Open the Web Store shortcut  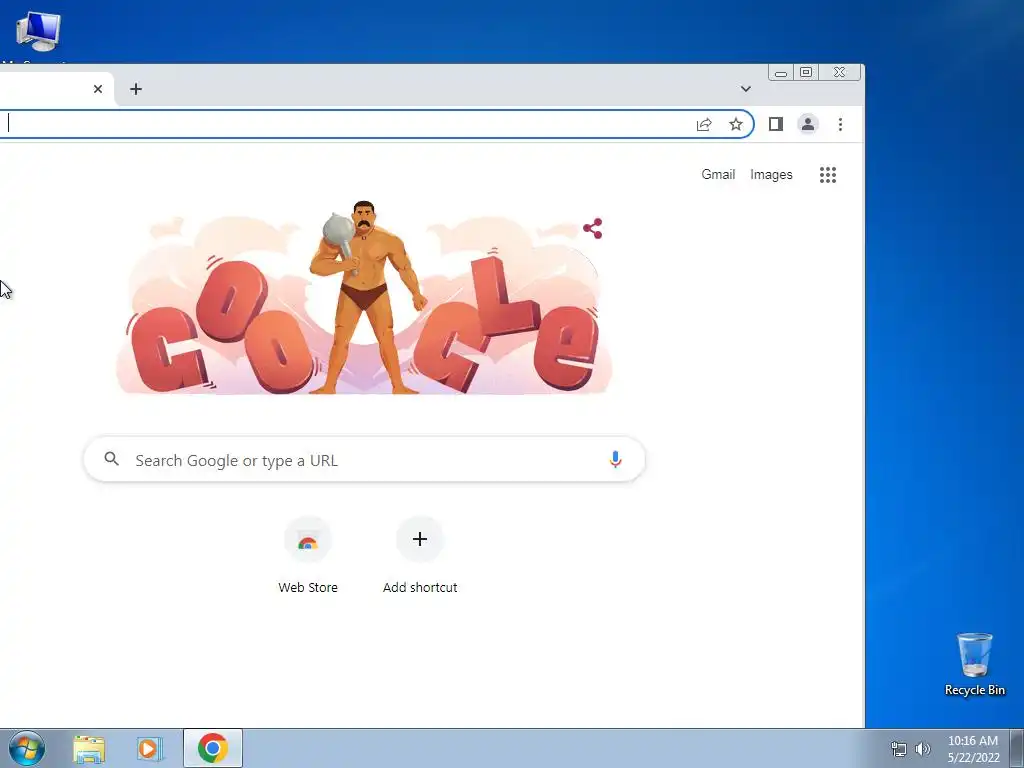click(308, 556)
